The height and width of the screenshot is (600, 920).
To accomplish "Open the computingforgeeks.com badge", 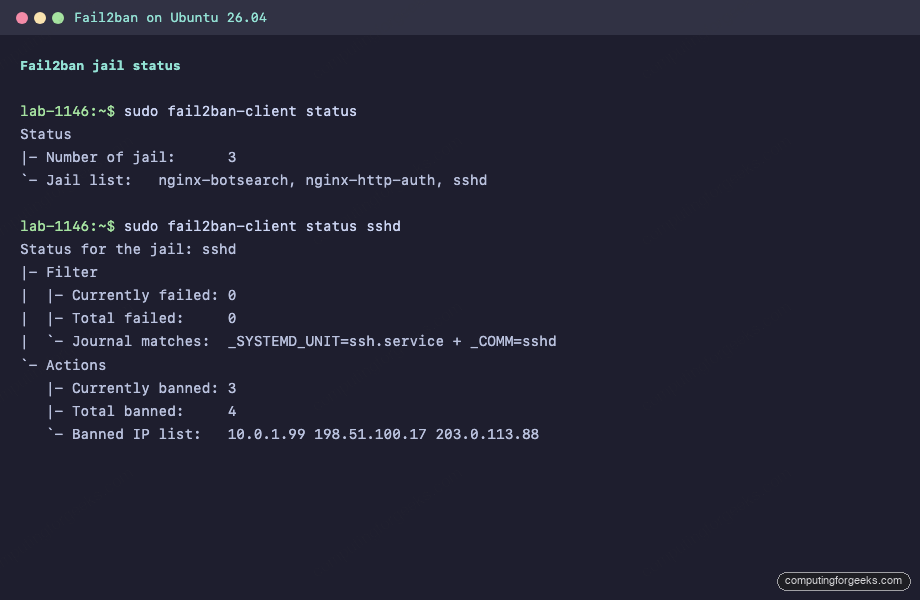I will (x=844, y=581).
